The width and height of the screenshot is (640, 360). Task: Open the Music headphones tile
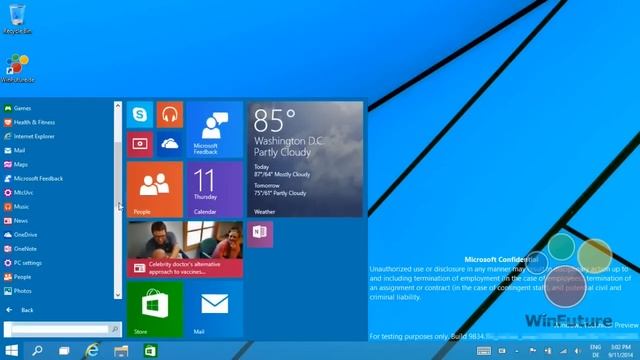point(170,115)
